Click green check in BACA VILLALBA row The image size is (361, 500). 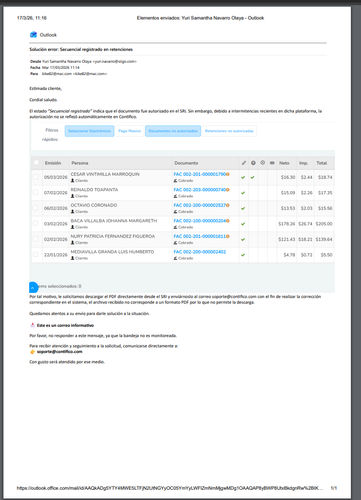click(x=243, y=224)
